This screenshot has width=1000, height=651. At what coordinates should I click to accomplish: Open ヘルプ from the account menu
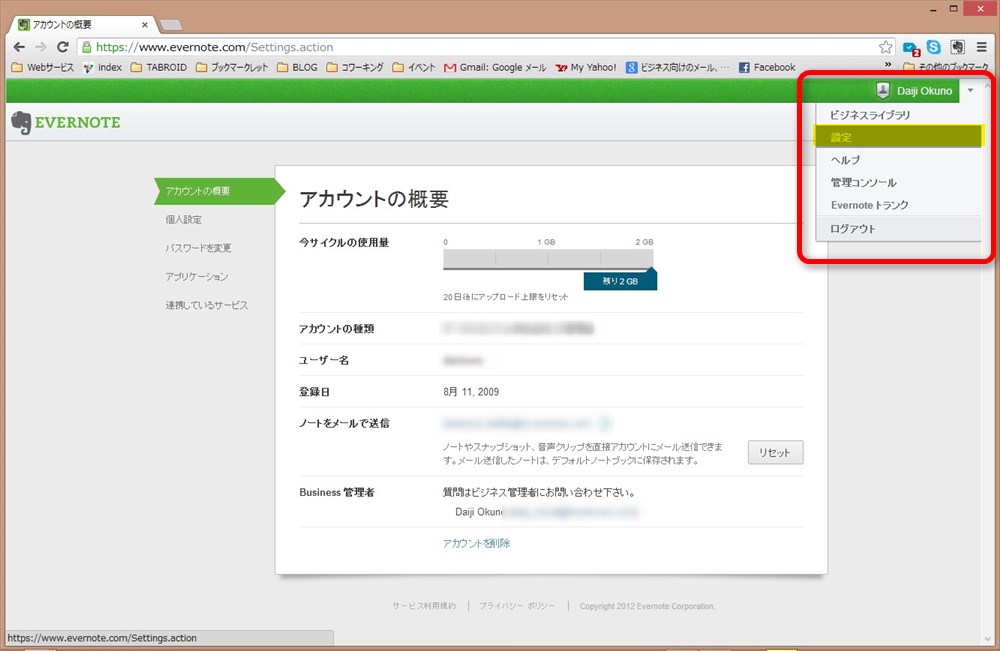pyautogui.click(x=899, y=160)
